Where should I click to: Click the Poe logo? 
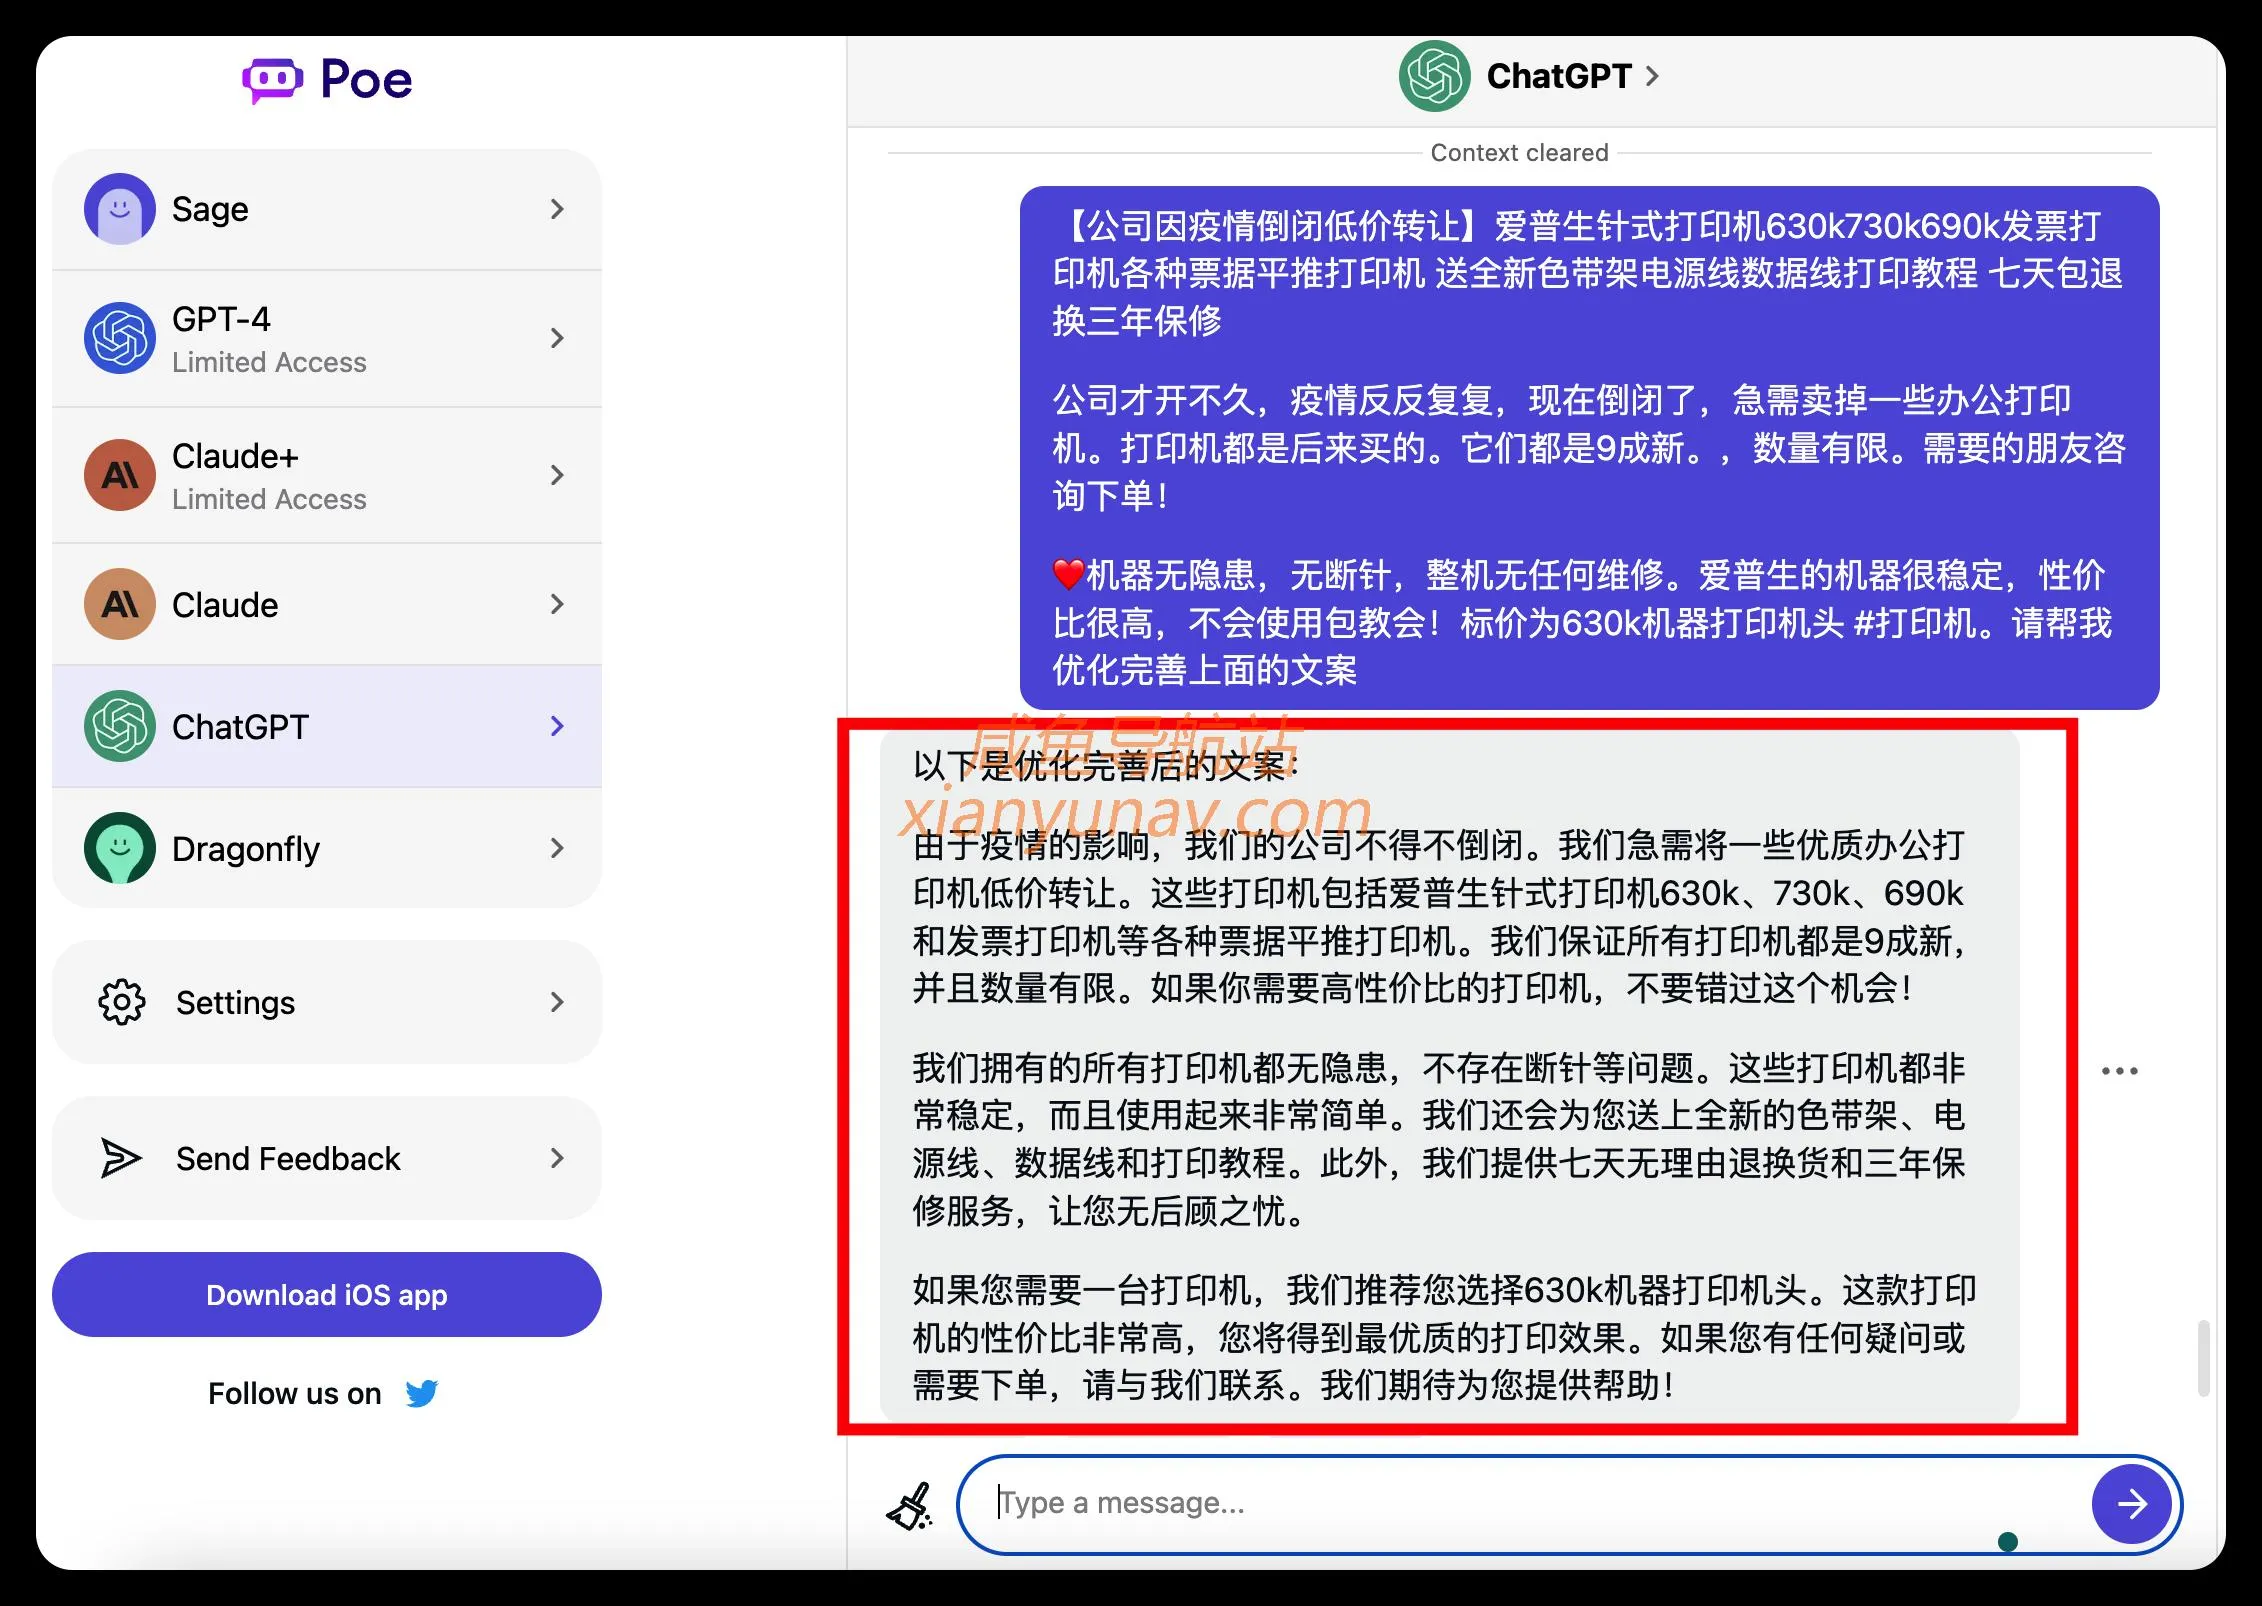click(325, 79)
